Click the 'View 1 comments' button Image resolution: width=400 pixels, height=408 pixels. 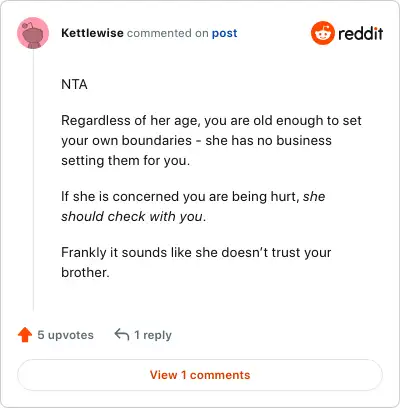point(200,375)
